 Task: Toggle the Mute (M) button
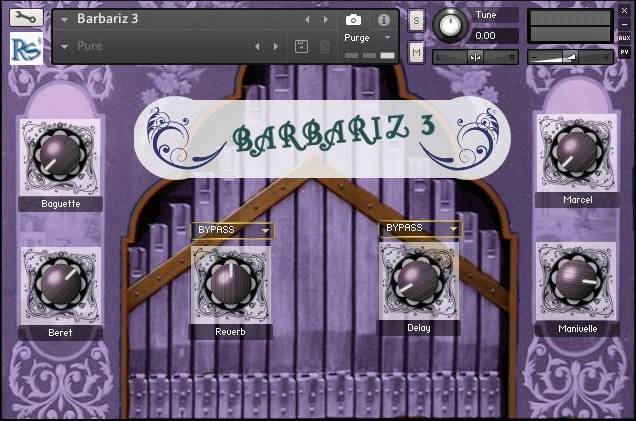click(x=416, y=51)
